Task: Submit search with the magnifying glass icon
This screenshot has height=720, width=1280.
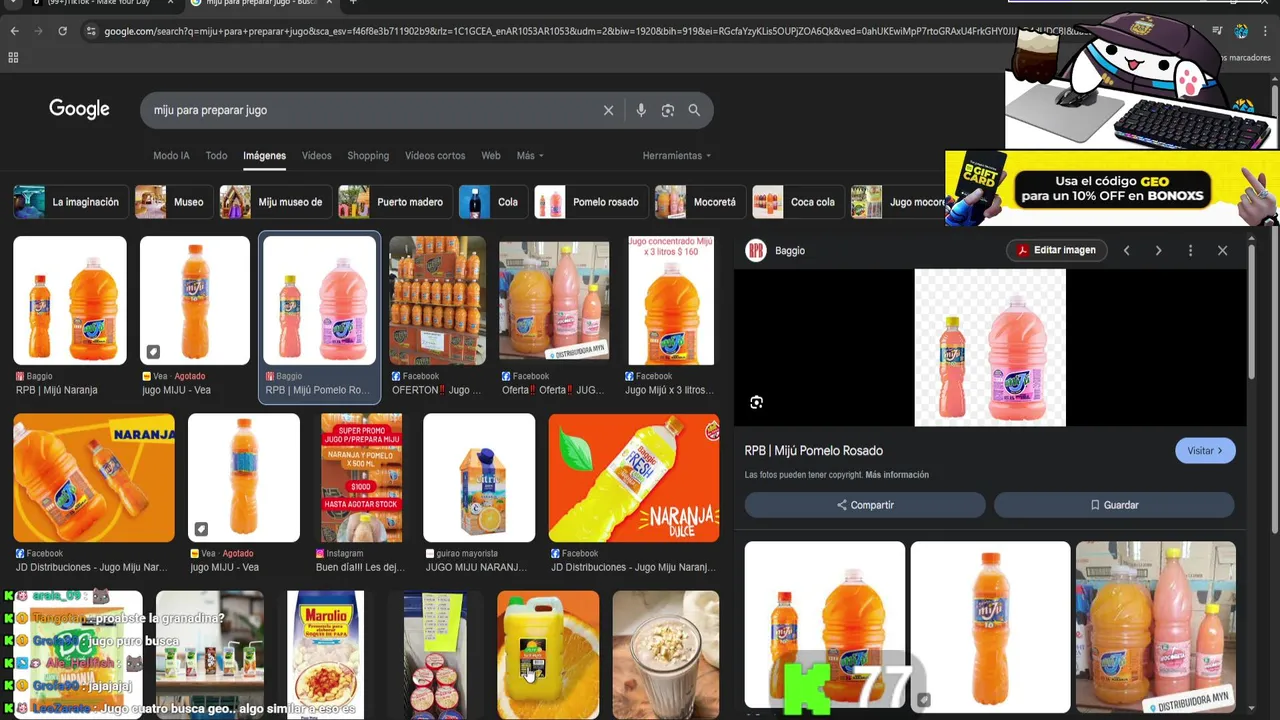Action: click(694, 110)
